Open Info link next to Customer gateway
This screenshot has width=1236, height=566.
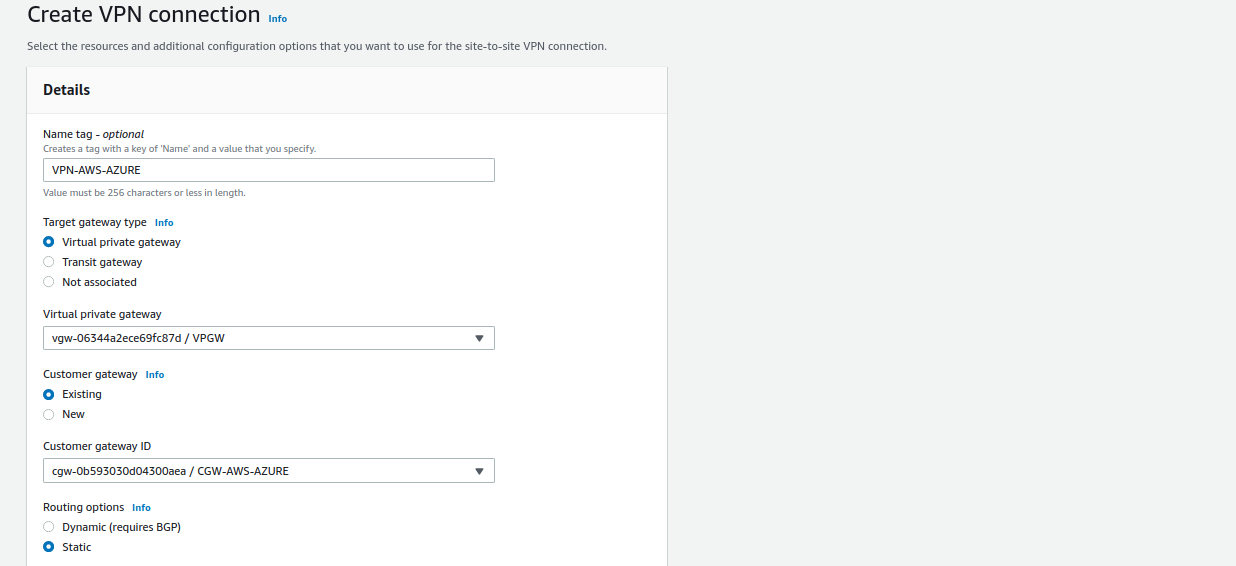155,375
